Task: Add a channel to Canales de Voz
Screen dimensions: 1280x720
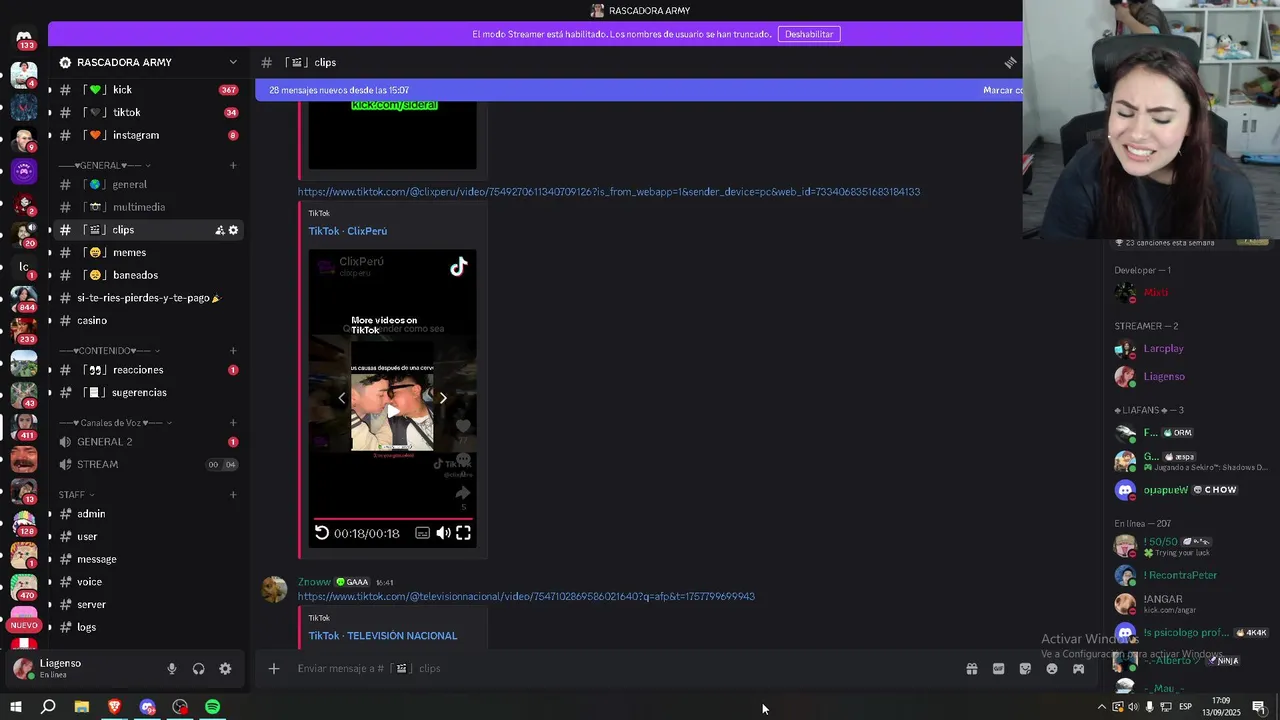Action: coord(233,423)
